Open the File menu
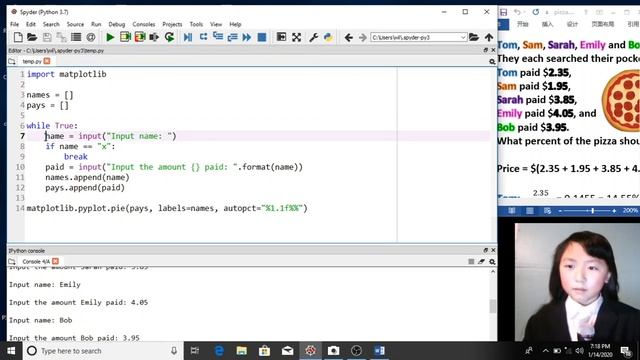 [x=14, y=24]
